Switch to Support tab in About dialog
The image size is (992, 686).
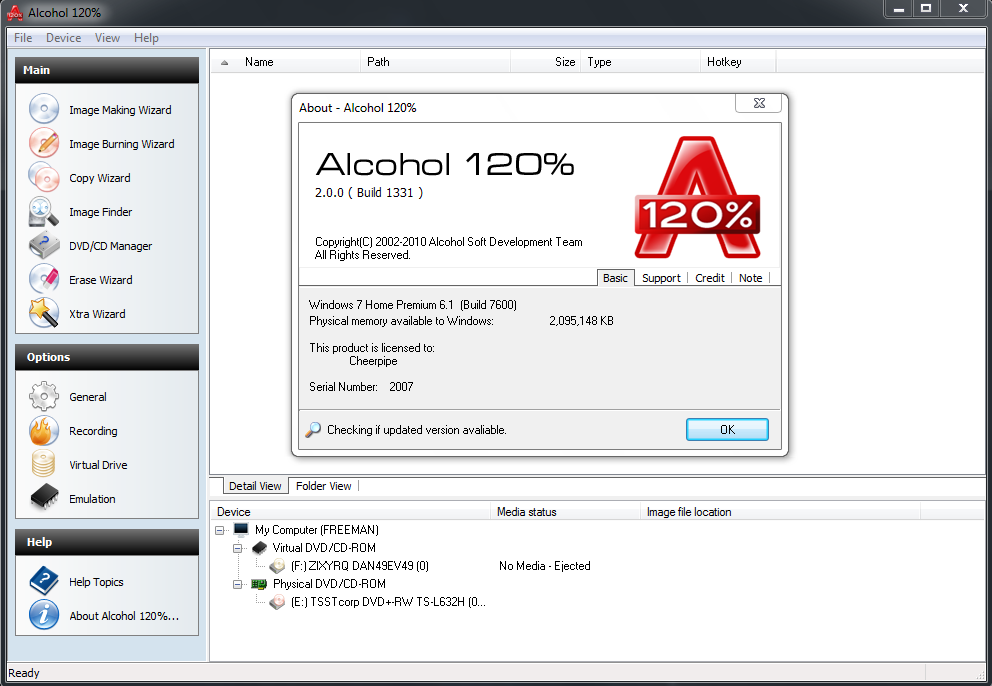(x=661, y=278)
